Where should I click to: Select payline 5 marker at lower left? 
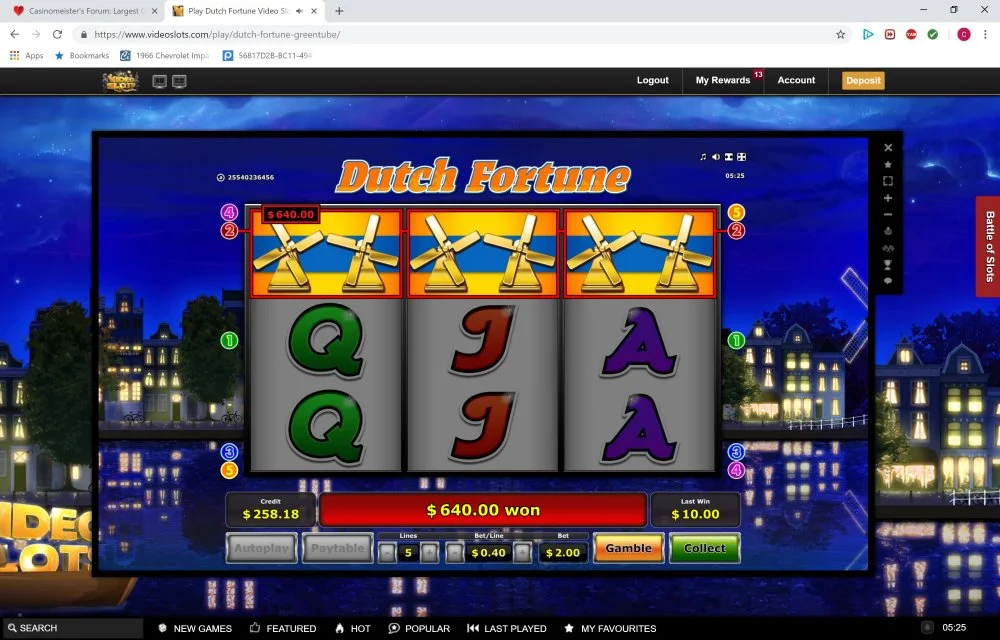point(229,470)
